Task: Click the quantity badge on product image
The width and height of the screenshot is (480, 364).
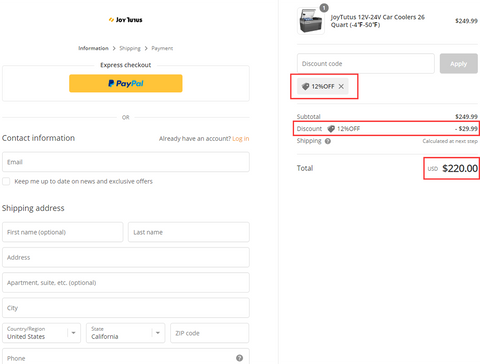Action: (x=324, y=7)
